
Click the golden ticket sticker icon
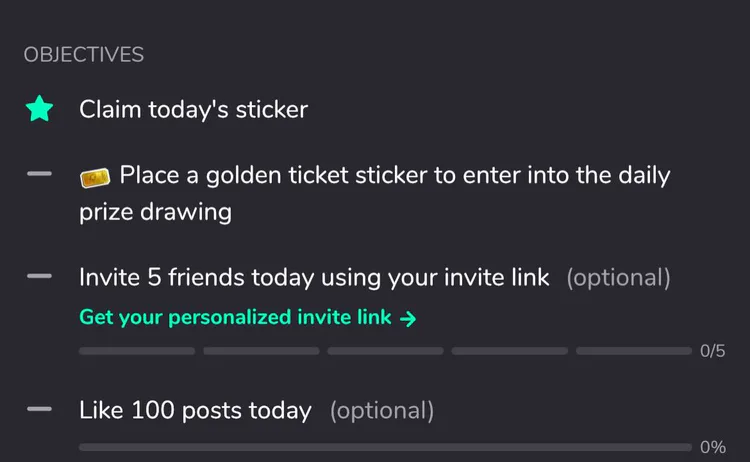pos(95,177)
